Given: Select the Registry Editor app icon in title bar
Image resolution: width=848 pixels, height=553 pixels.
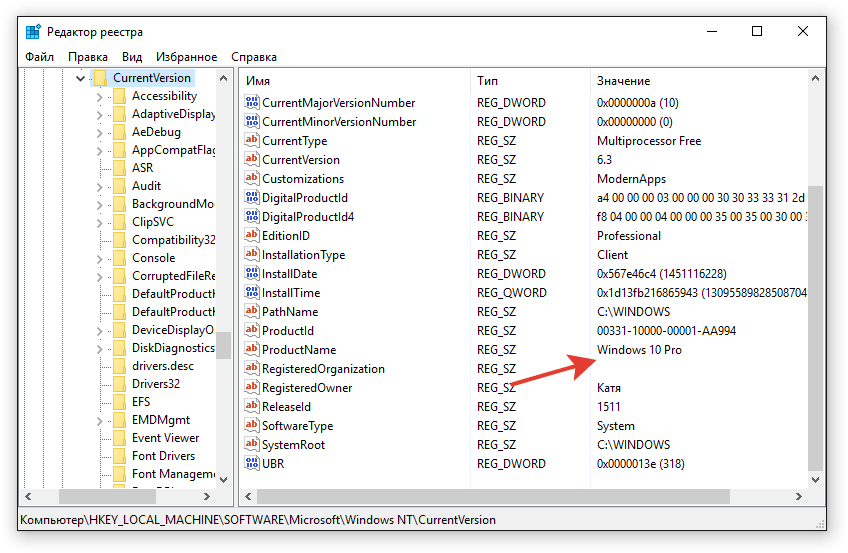Looking at the screenshot, I should click(x=33, y=32).
